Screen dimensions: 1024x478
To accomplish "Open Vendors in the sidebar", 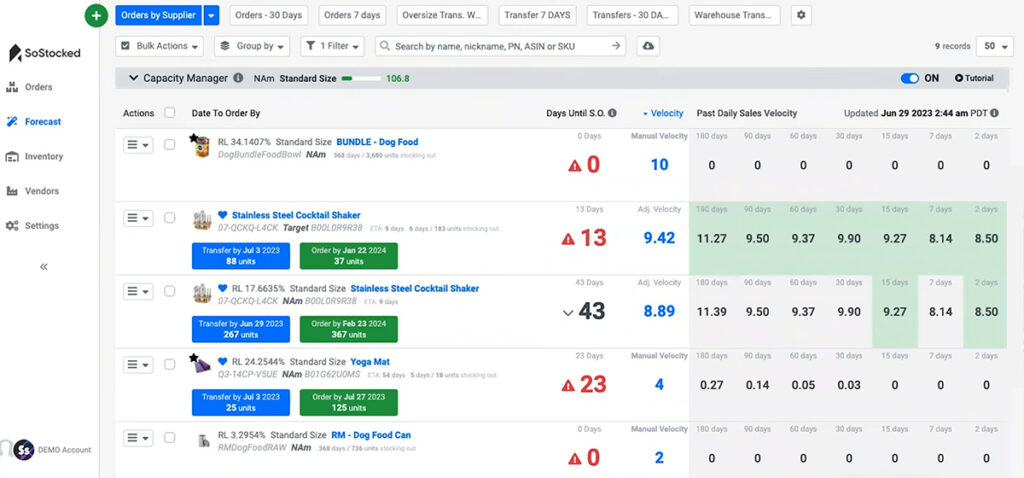I will [32, 191].
